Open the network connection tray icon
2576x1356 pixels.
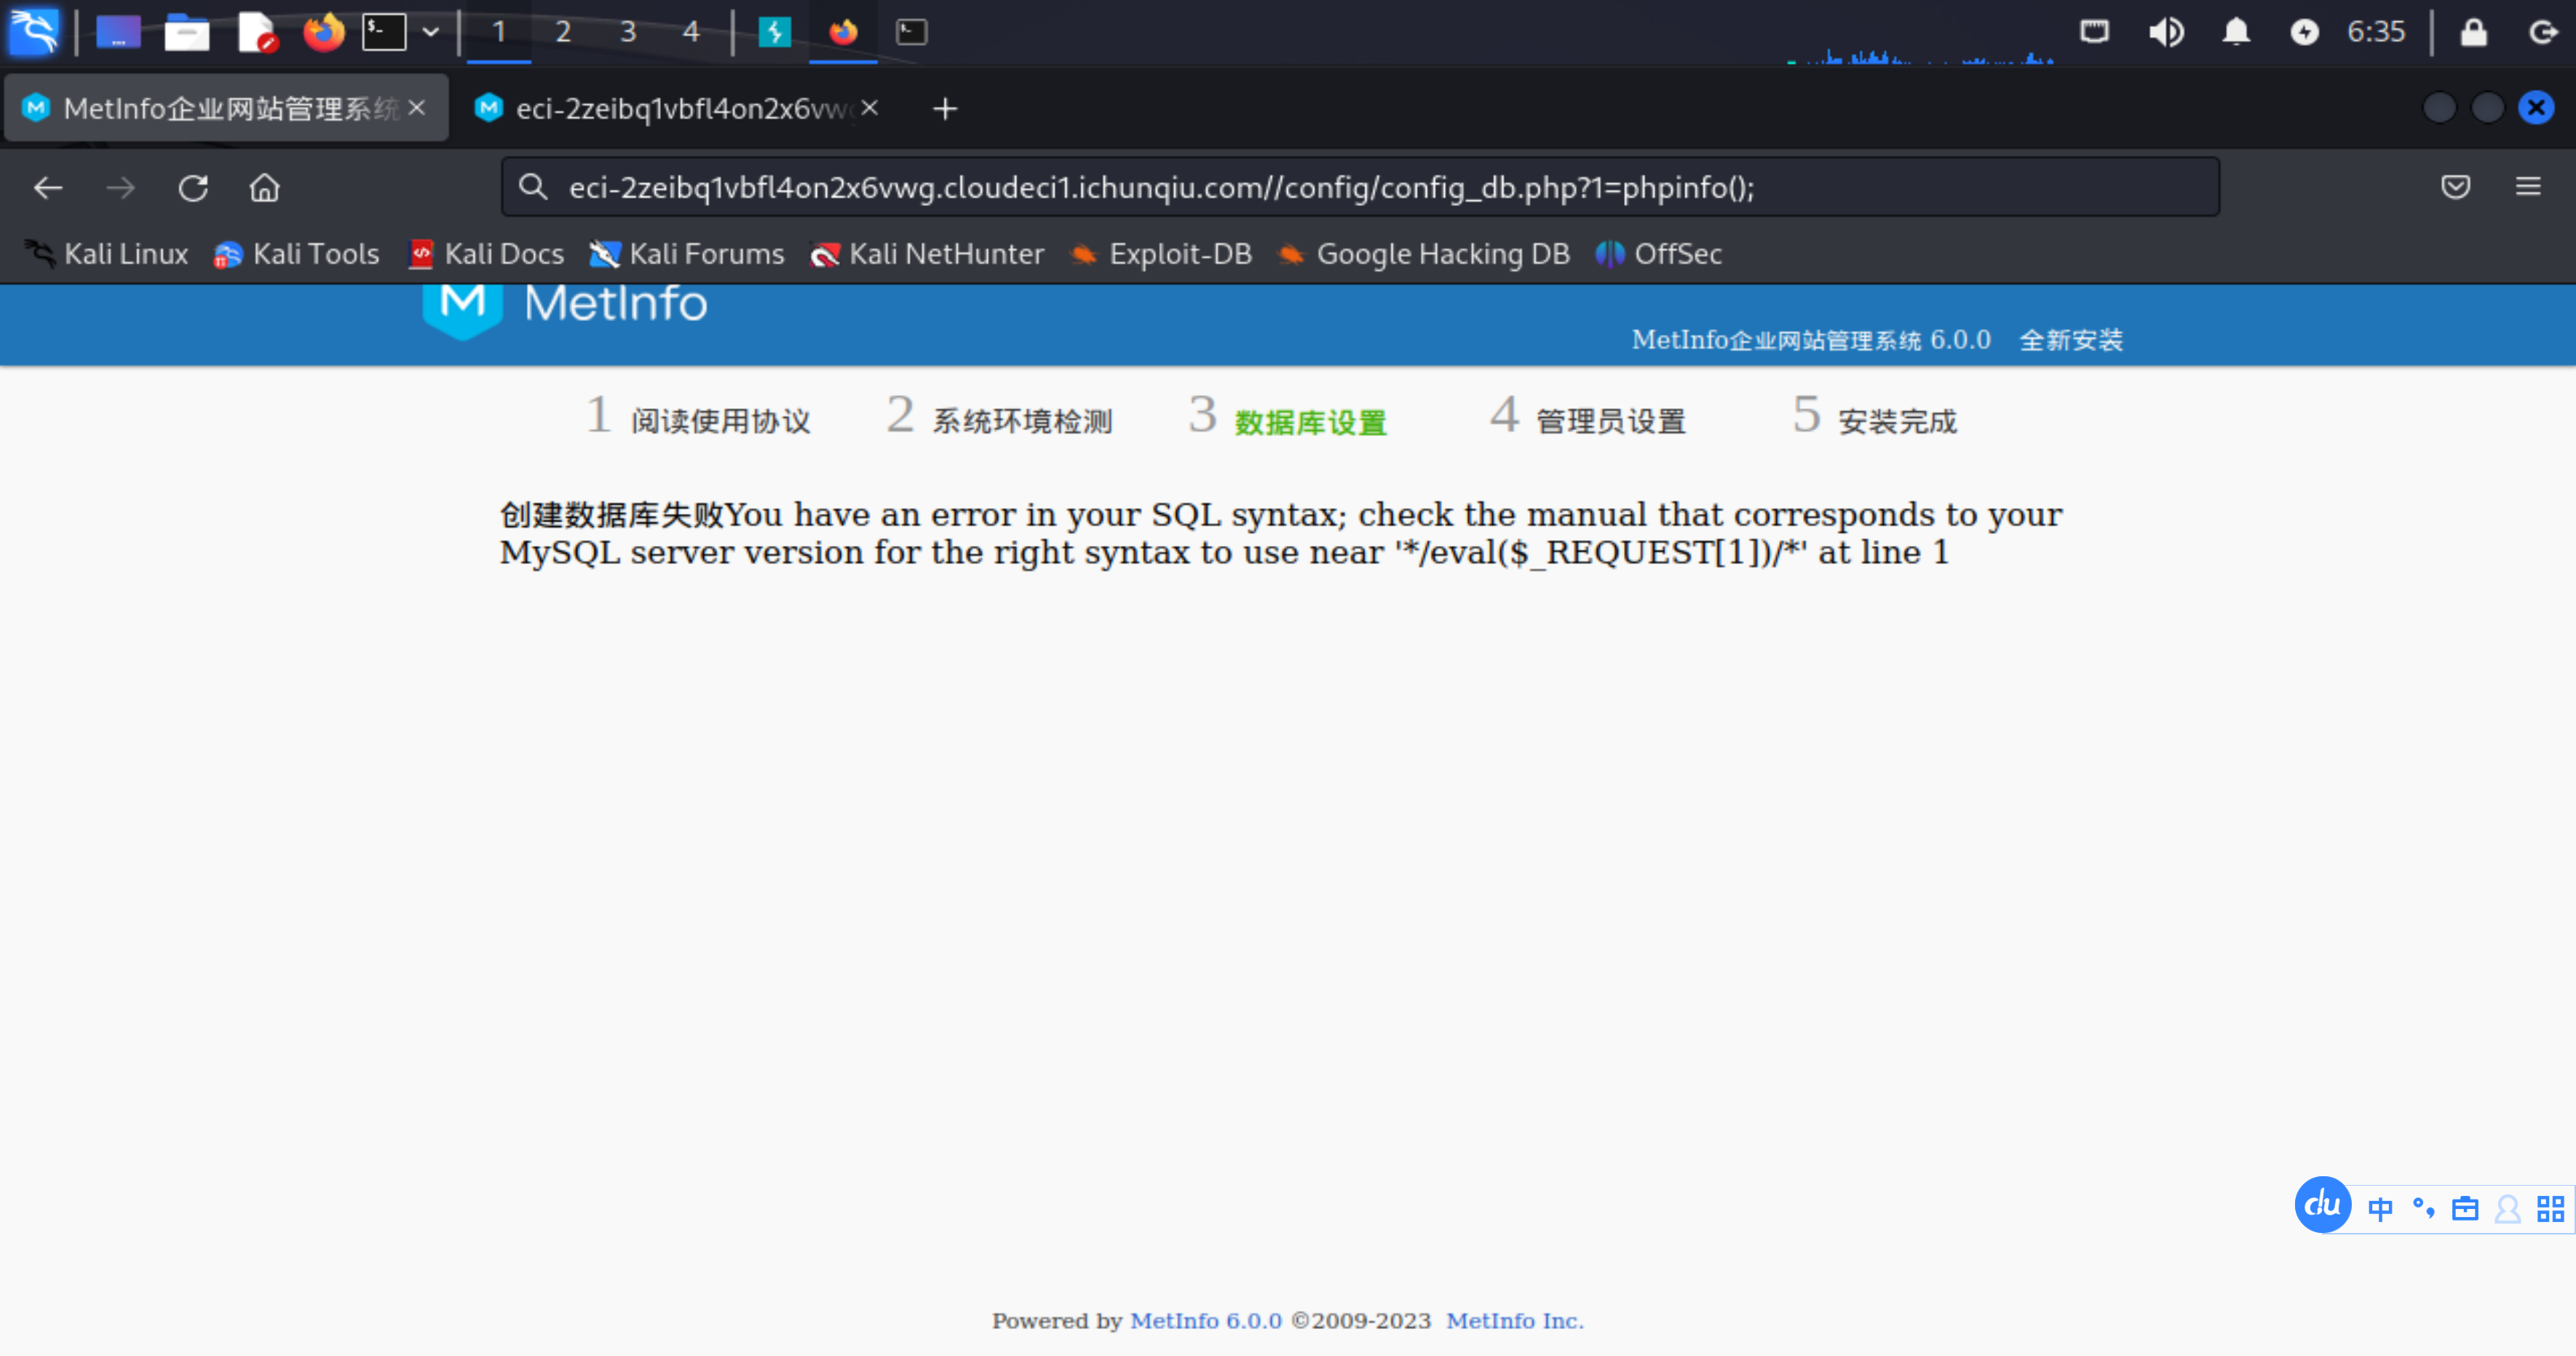tap(2094, 32)
